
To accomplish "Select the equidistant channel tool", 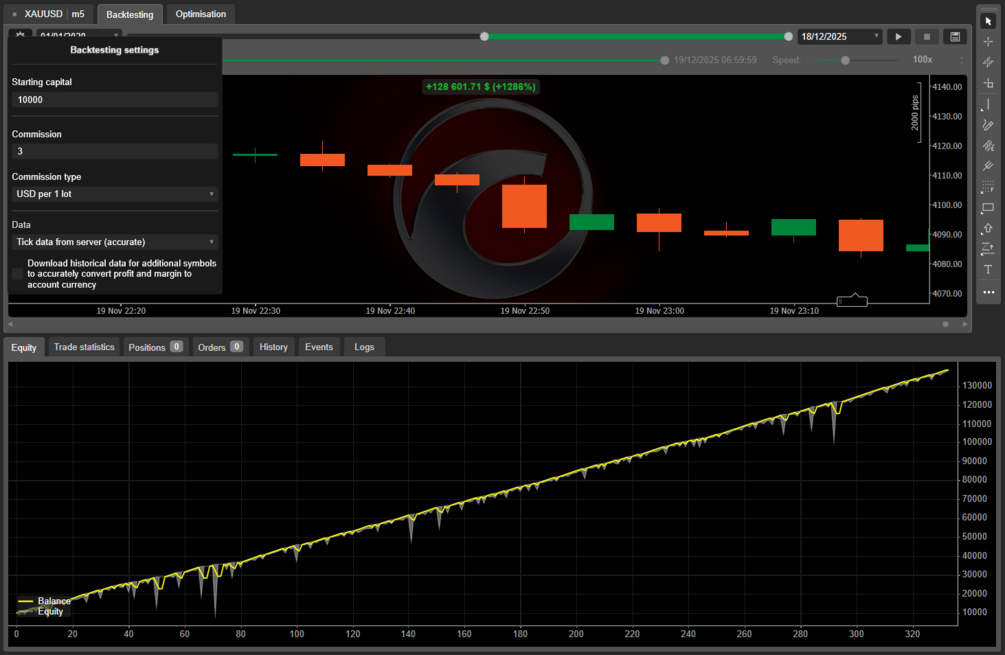I will click(988, 145).
